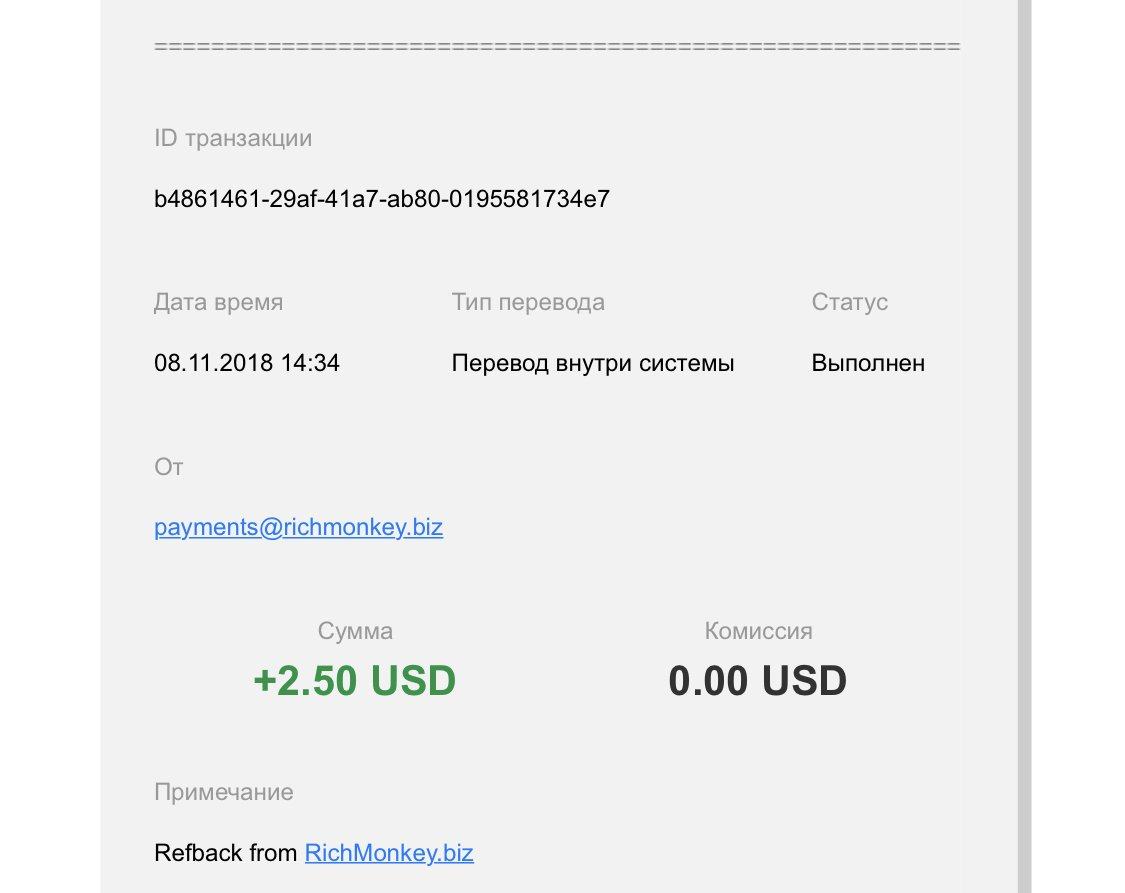Click the date value 08.11.2018 14:34
This screenshot has height=893, width=1125.
point(247,363)
